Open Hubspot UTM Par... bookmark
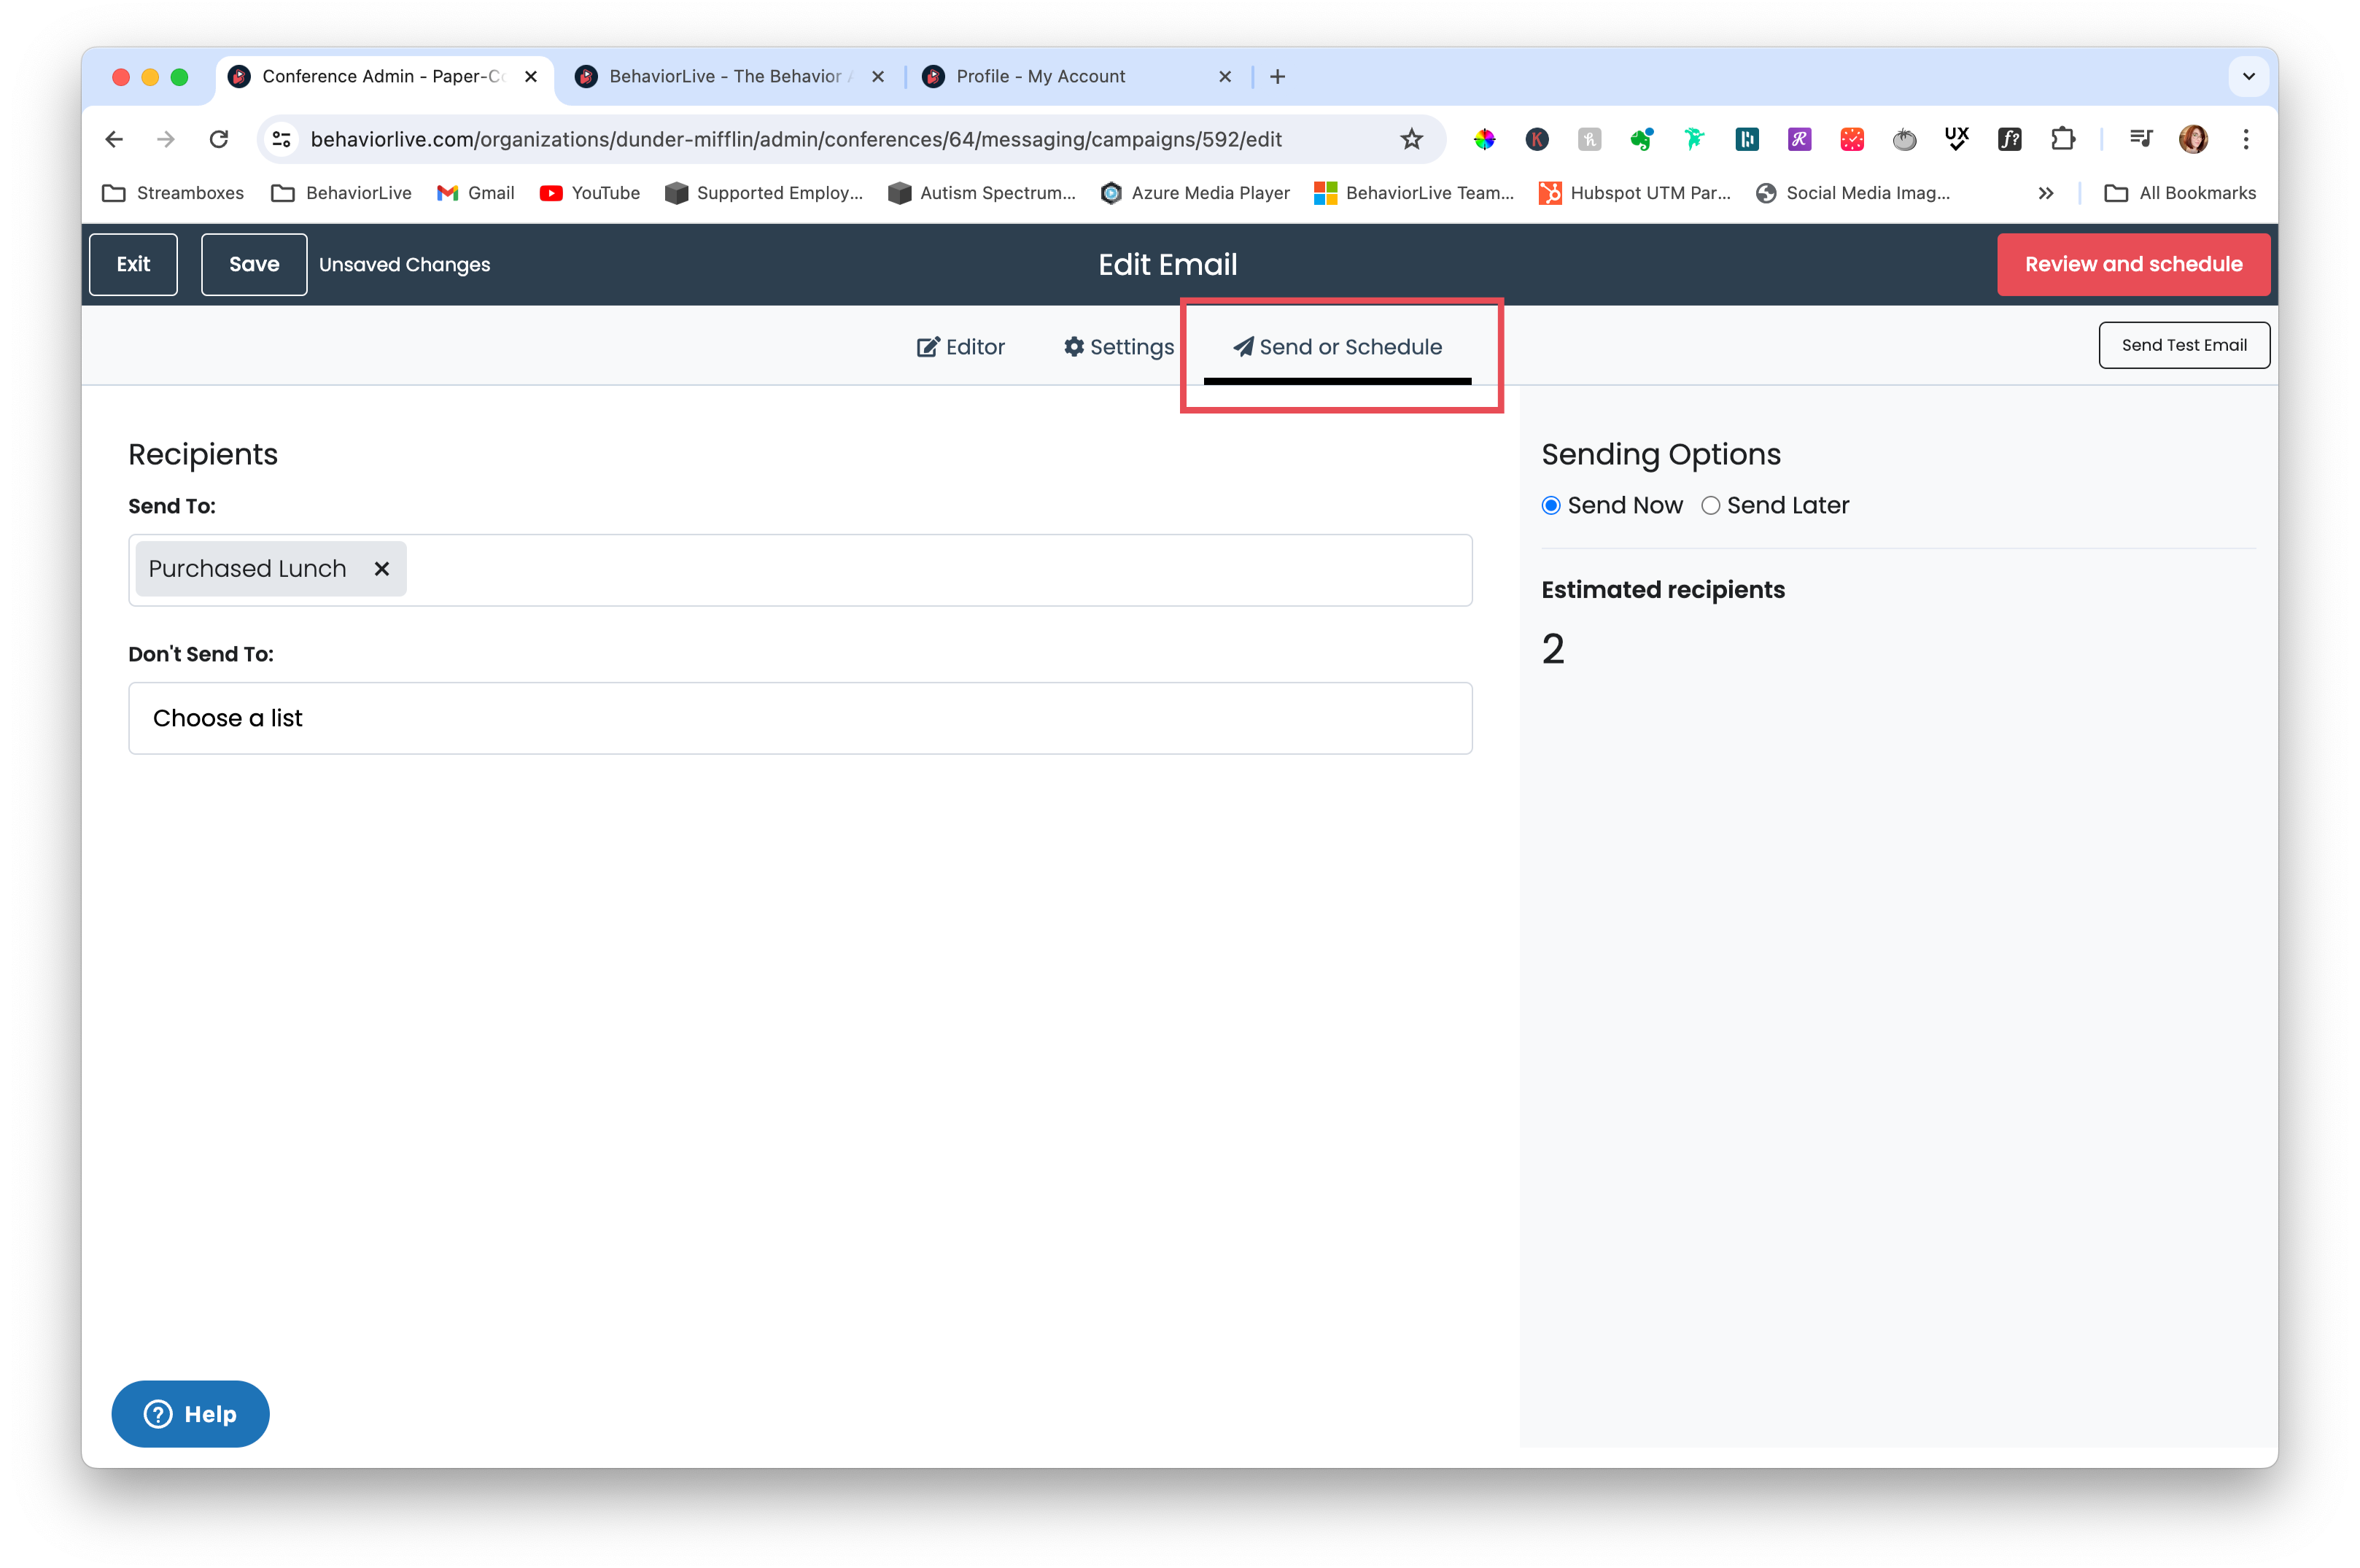 pyautogui.click(x=1635, y=193)
